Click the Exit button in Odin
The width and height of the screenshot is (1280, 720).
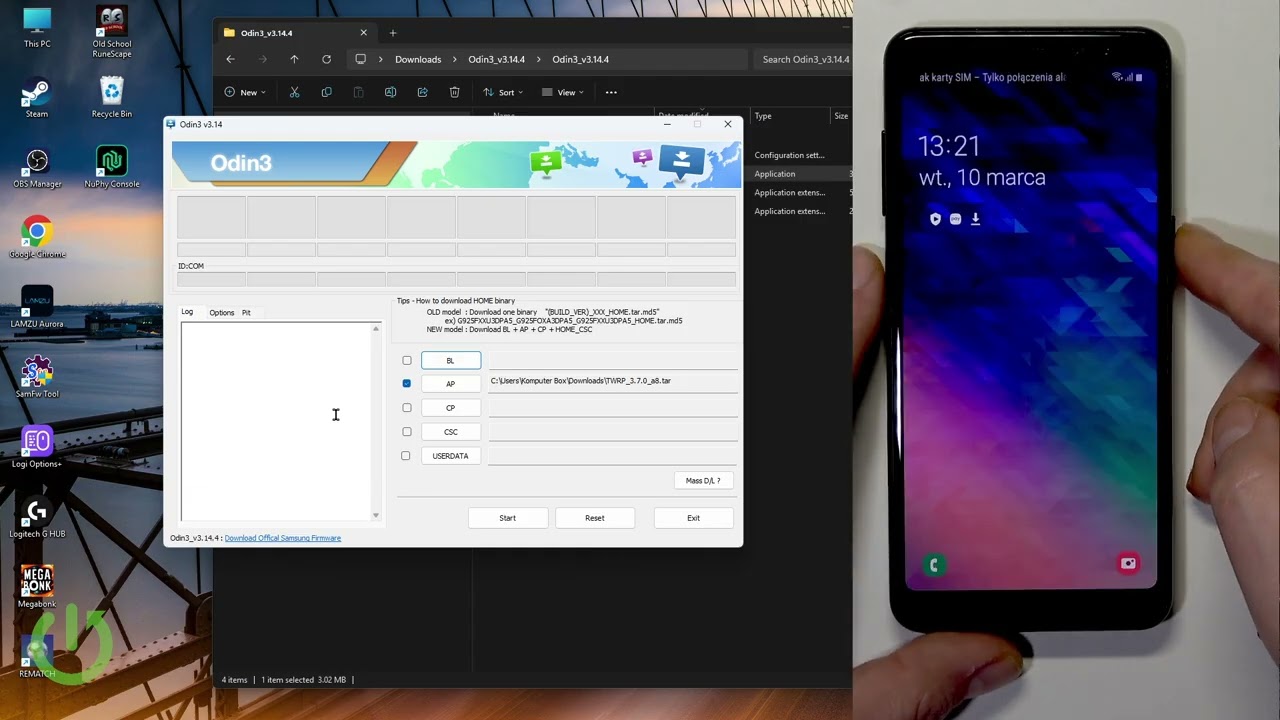pyautogui.click(x=694, y=518)
